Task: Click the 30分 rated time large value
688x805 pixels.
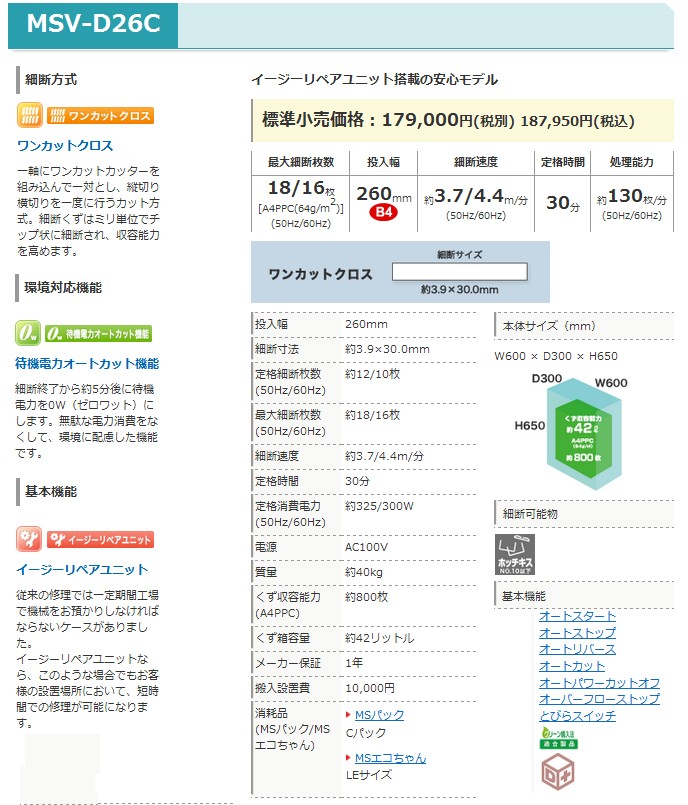Action: point(563,203)
